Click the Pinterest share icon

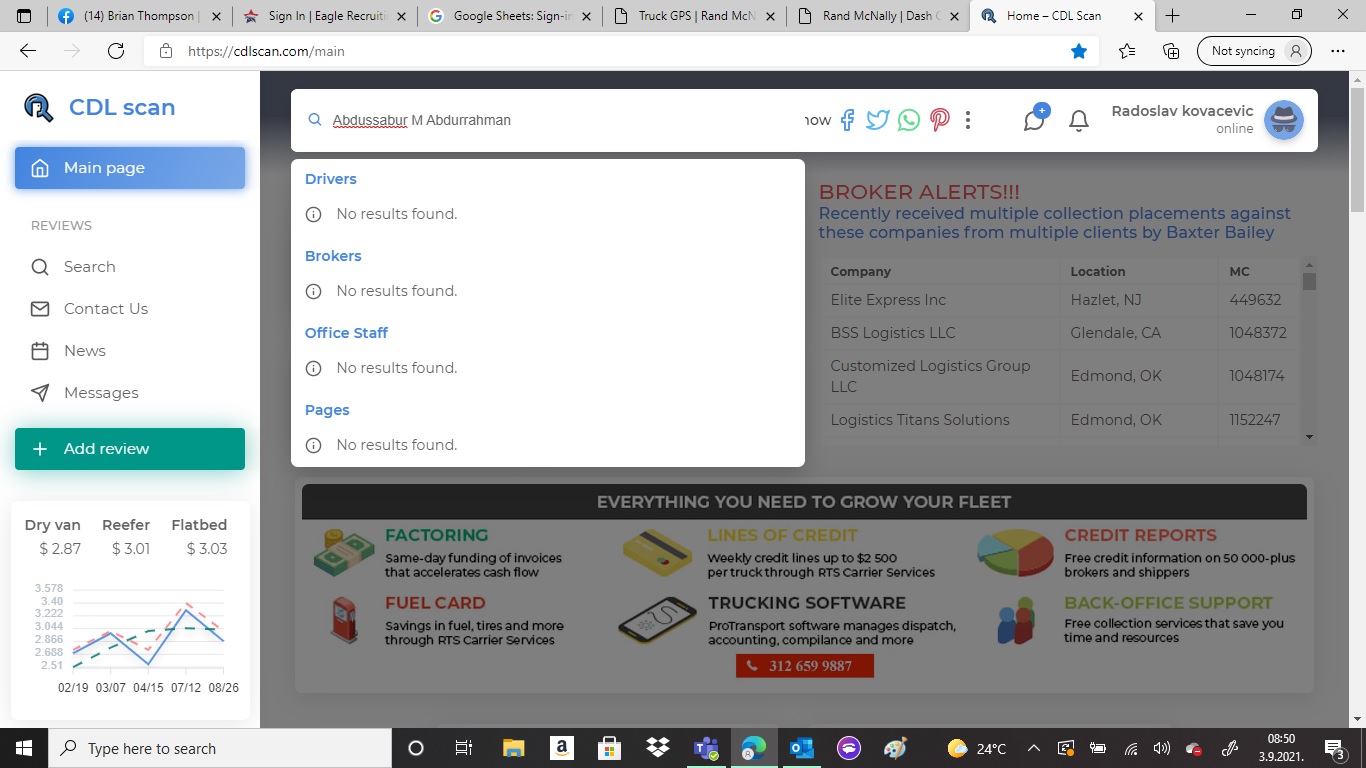point(939,120)
